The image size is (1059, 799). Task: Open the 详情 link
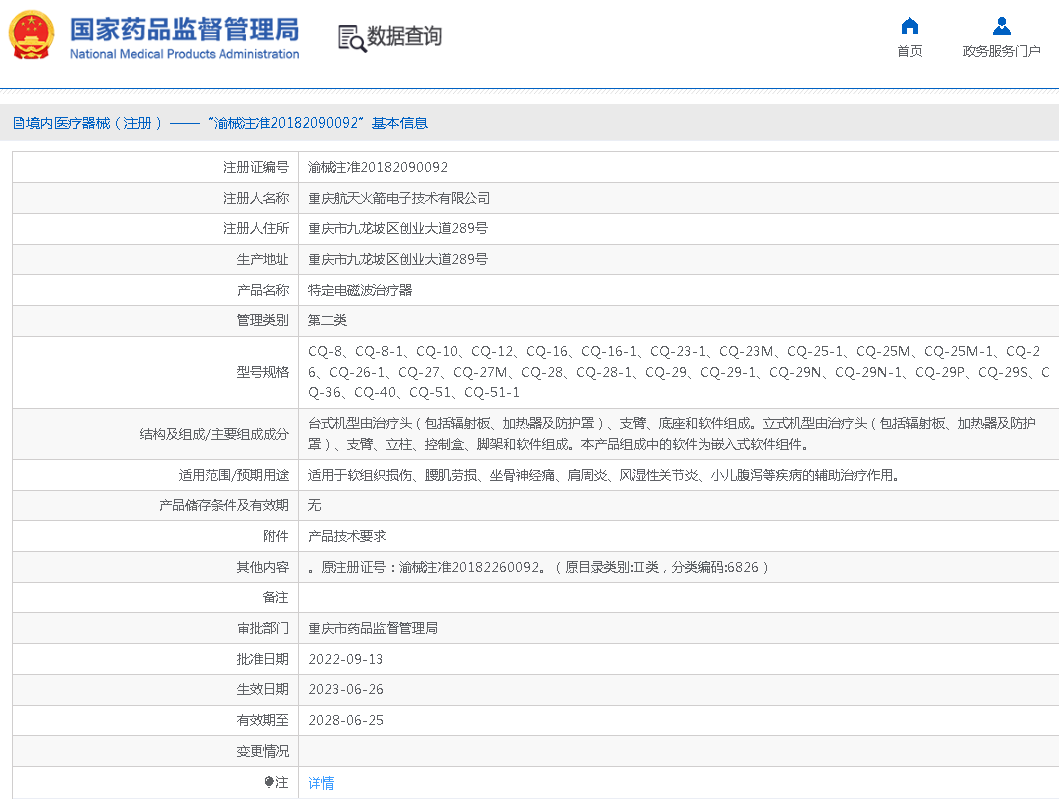[321, 783]
